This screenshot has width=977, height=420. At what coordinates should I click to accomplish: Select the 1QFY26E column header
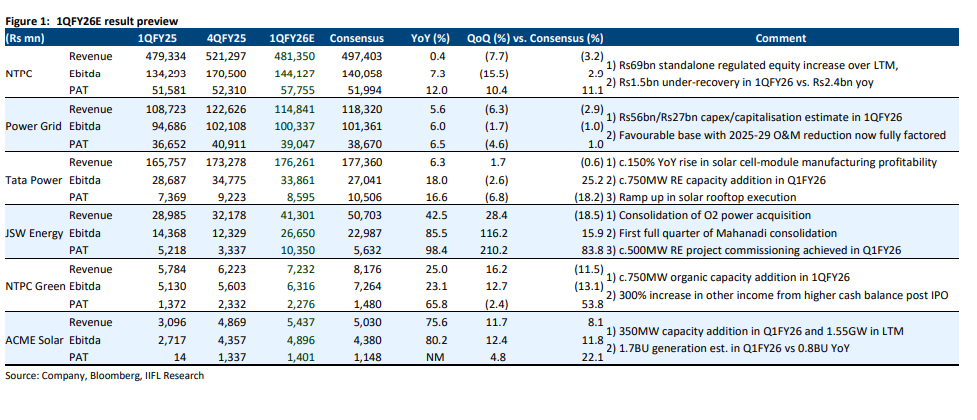[293, 38]
